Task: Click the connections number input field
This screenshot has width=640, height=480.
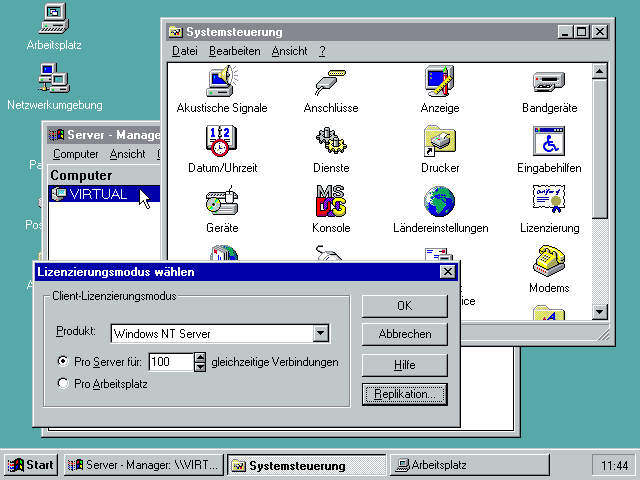Action: (x=171, y=362)
